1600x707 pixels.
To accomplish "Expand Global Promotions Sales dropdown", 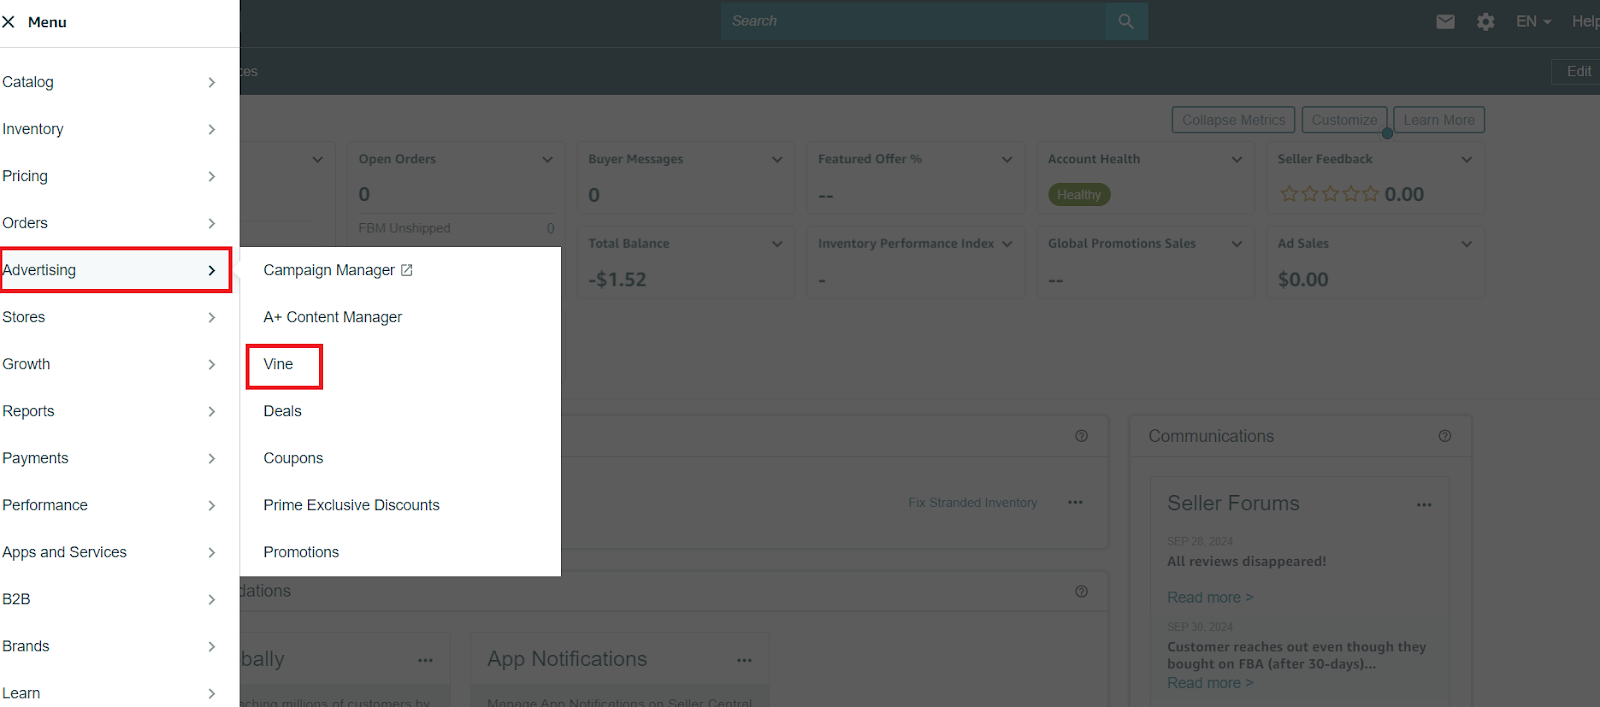I will [1237, 243].
